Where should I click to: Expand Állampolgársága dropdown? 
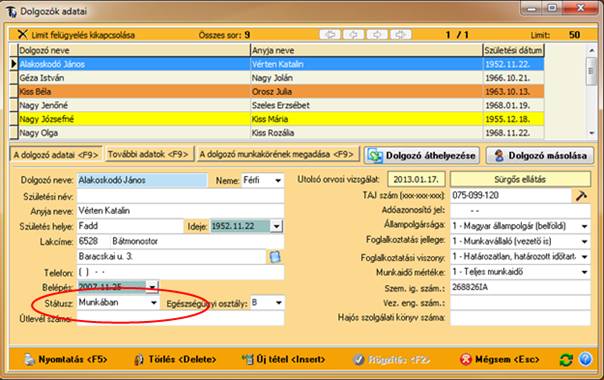click(584, 226)
